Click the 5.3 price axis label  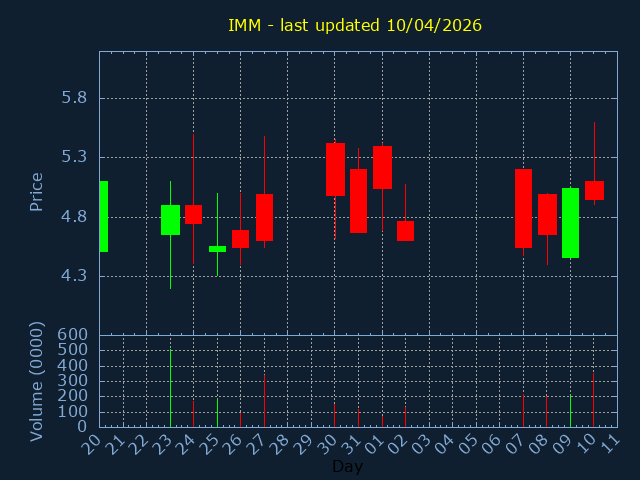(74, 157)
